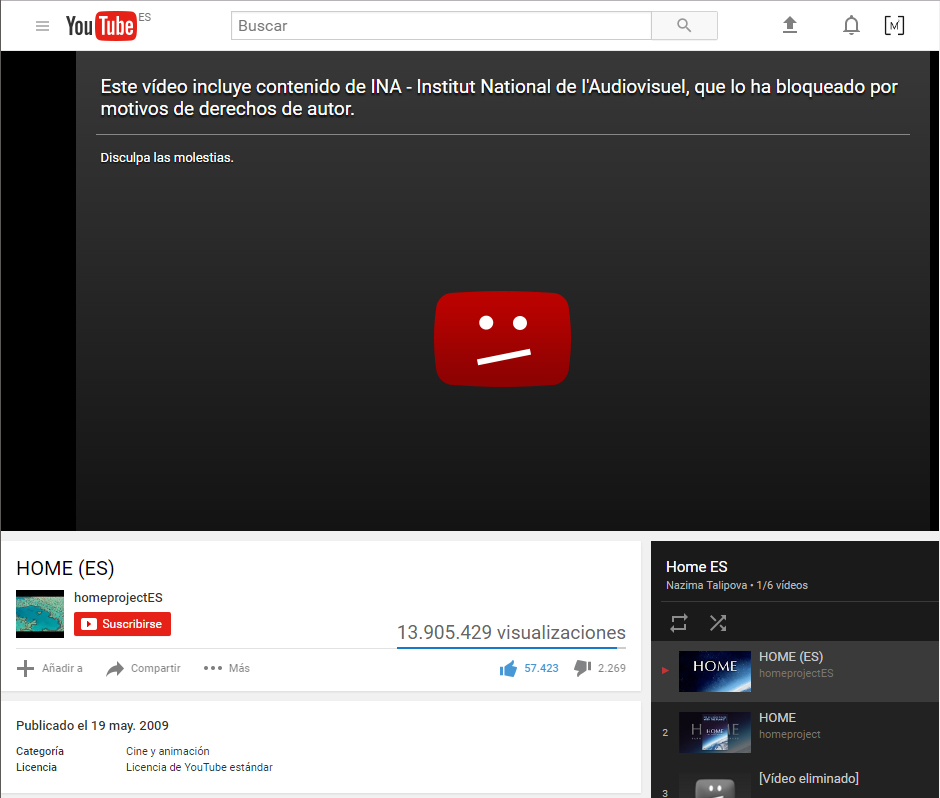Open the Cine y animación category
This screenshot has width=940, height=798.
pyautogui.click(x=168, y=751)
